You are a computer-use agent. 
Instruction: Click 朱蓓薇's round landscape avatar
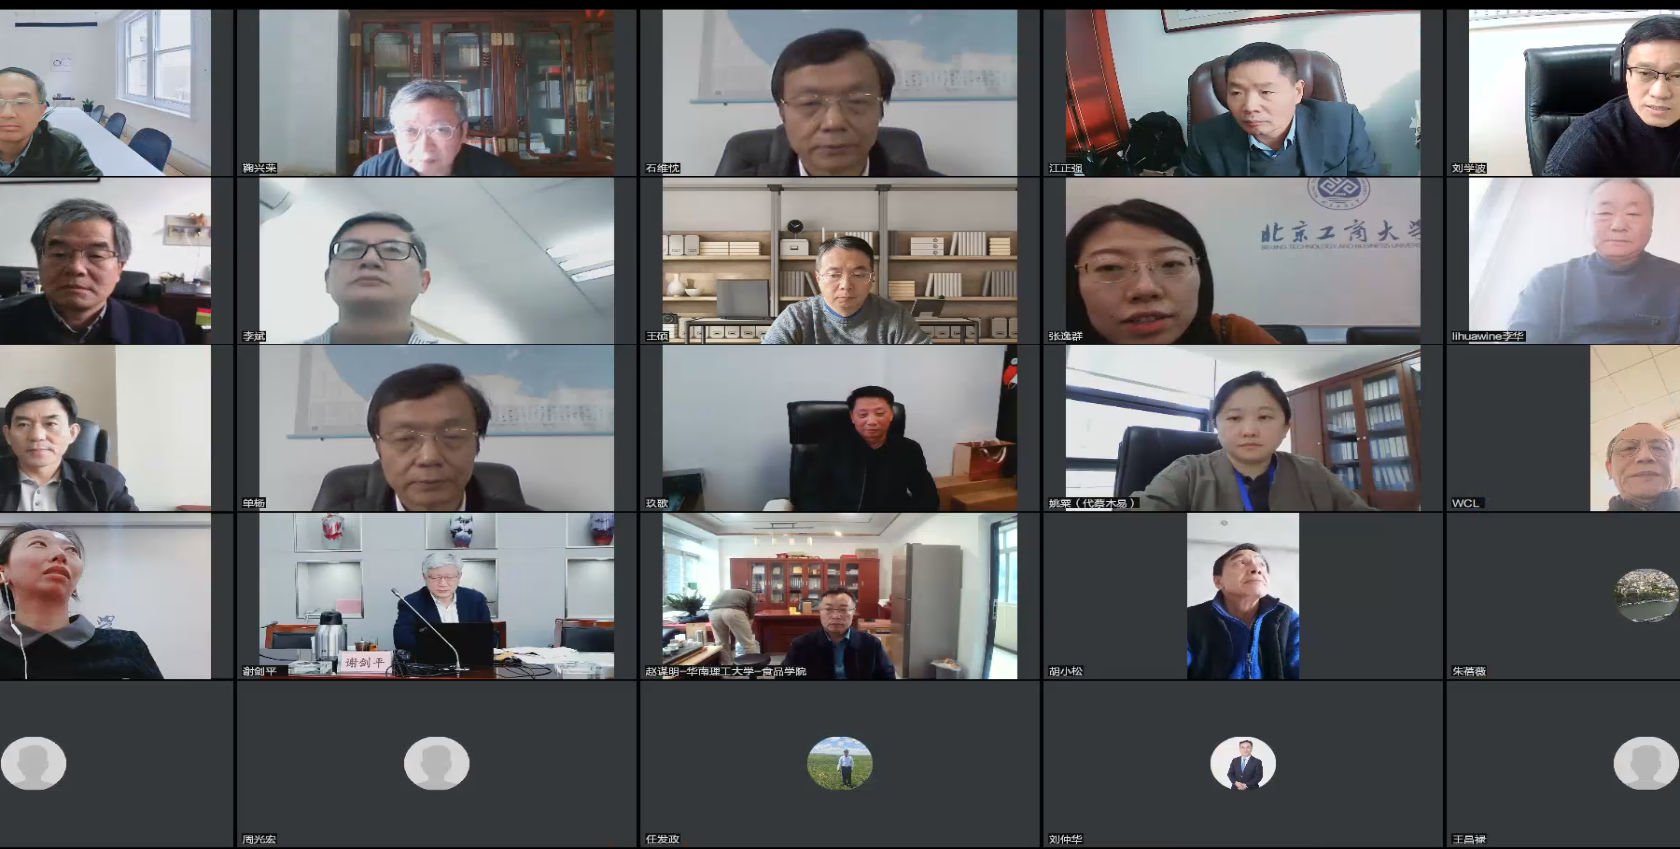click(1646, 596)
